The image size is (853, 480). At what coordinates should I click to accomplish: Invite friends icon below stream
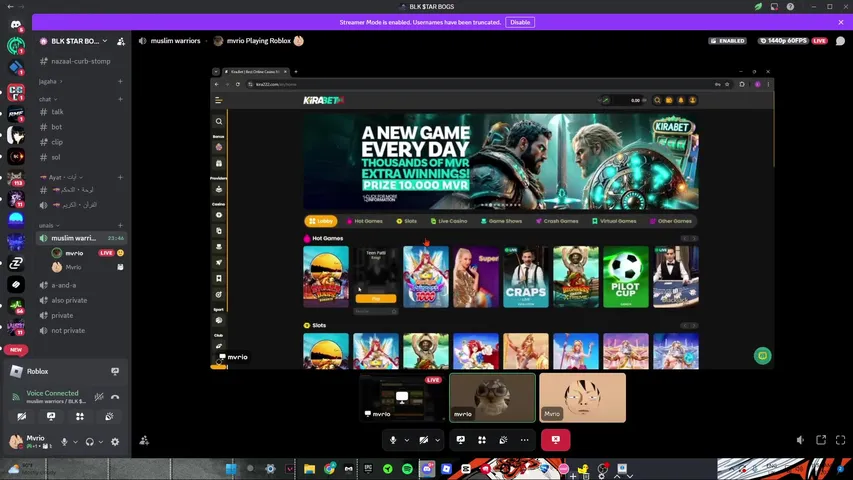click(x=144, y=440)
